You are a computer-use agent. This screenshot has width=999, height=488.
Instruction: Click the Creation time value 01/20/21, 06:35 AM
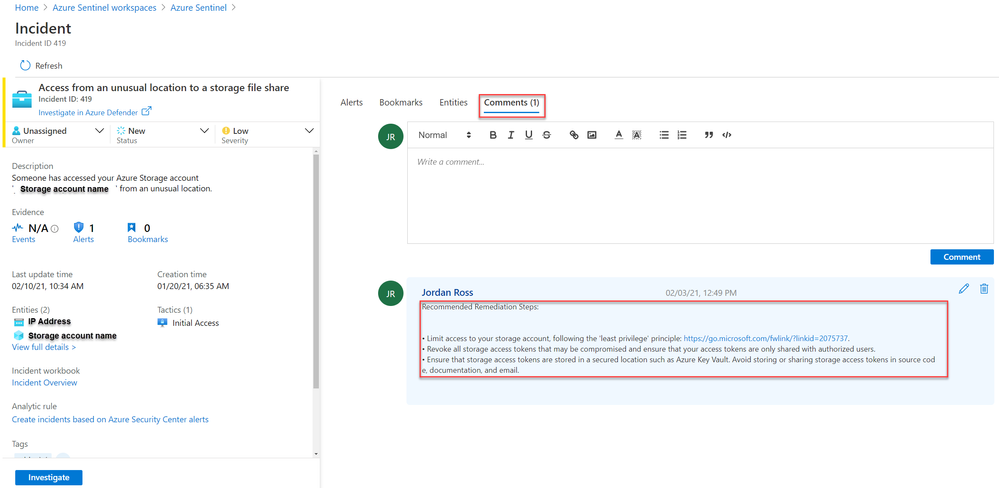pyautogui.click(x=194, y=287)
